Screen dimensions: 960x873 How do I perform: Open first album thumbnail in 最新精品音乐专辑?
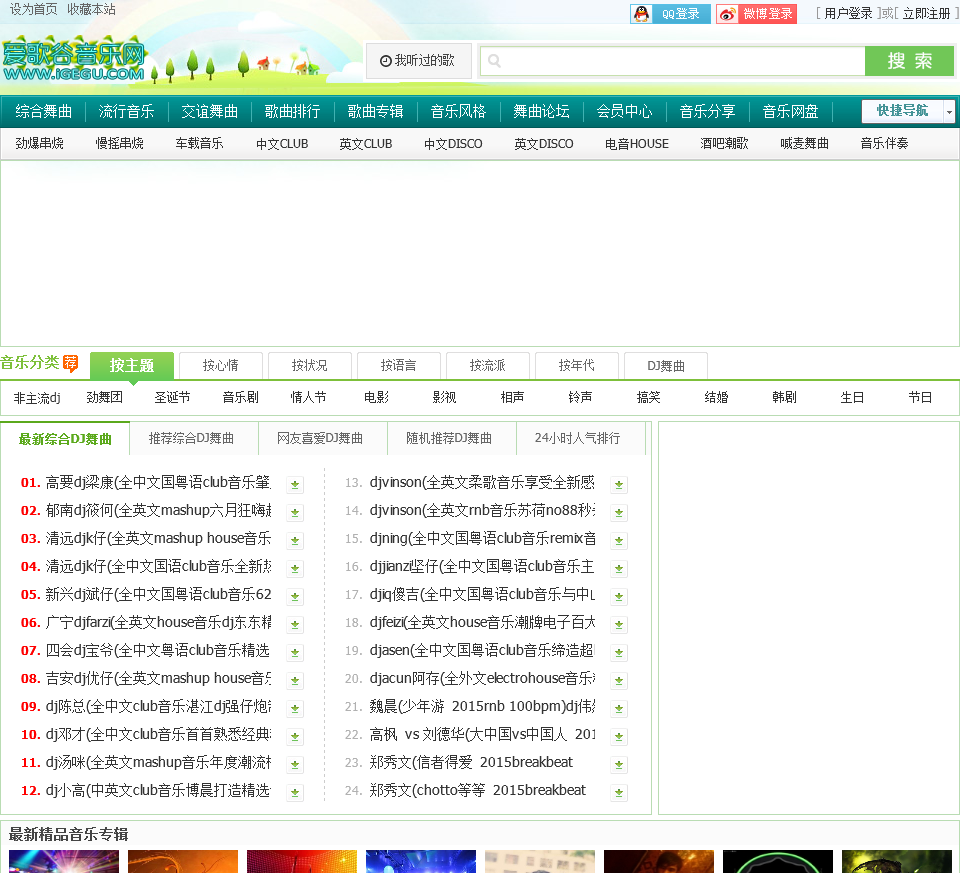tap(64, 861)
